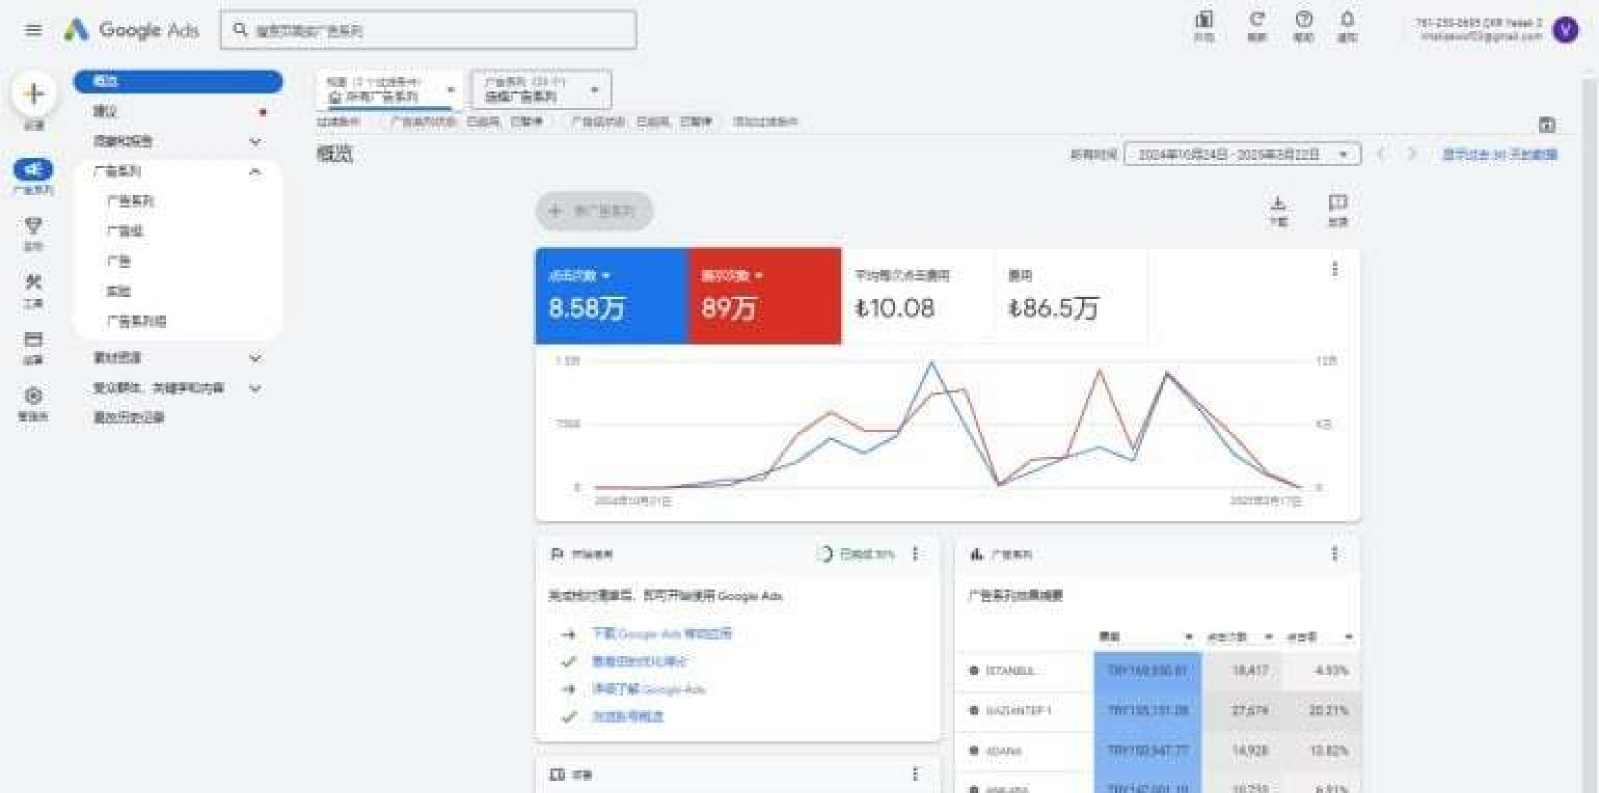Open the Tools wrench icon in sidebar
The width and height of the screenshot is (1599, 793).
click(33, 284)
